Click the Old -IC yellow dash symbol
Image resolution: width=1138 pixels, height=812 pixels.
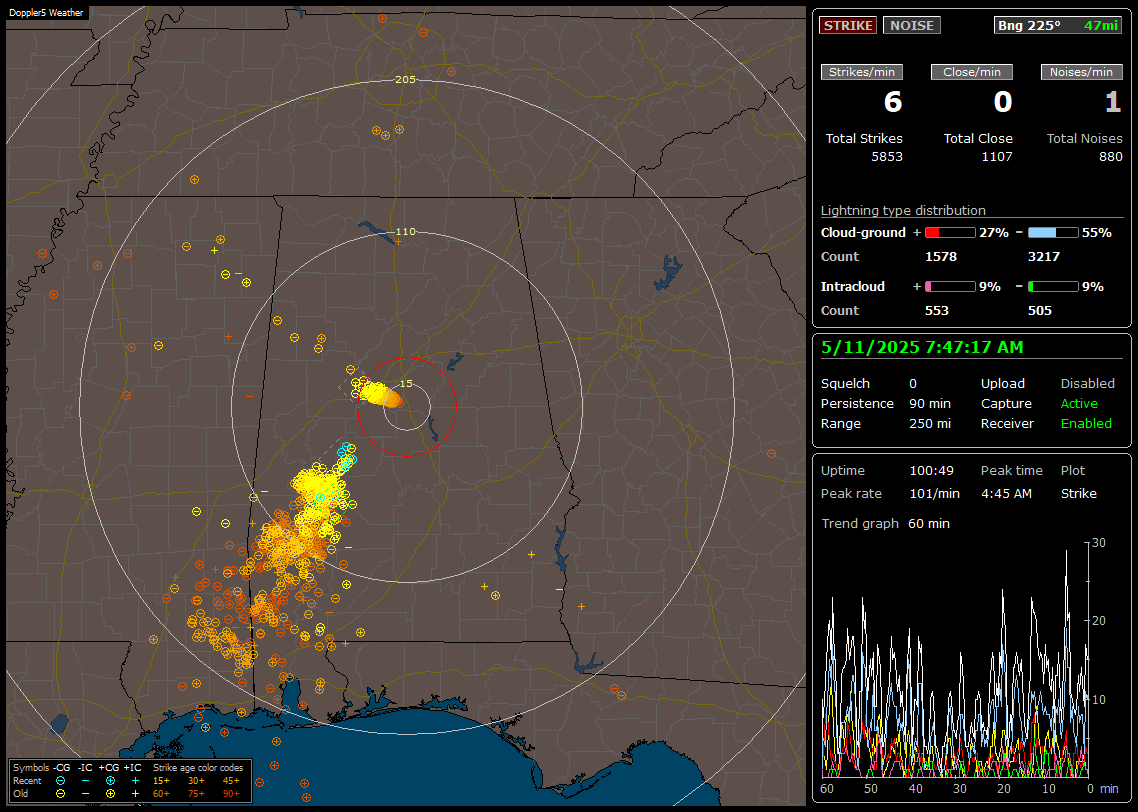pyautogui.click(x=86, y=794)
